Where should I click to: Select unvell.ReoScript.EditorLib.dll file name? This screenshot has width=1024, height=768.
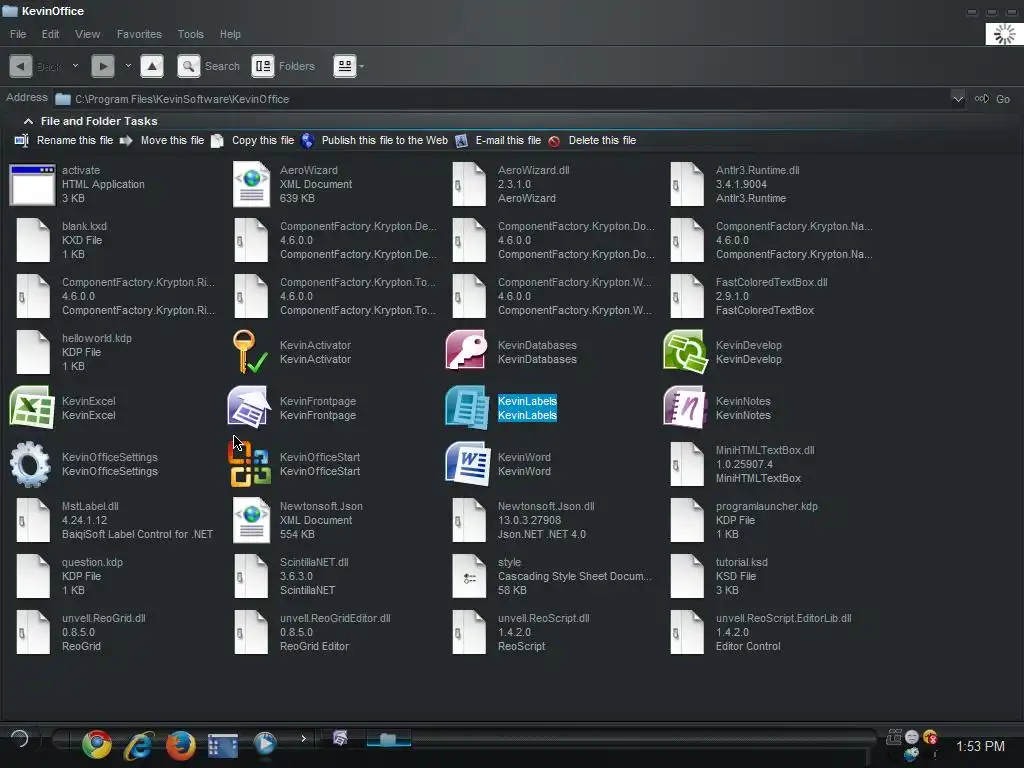(783, 618)
